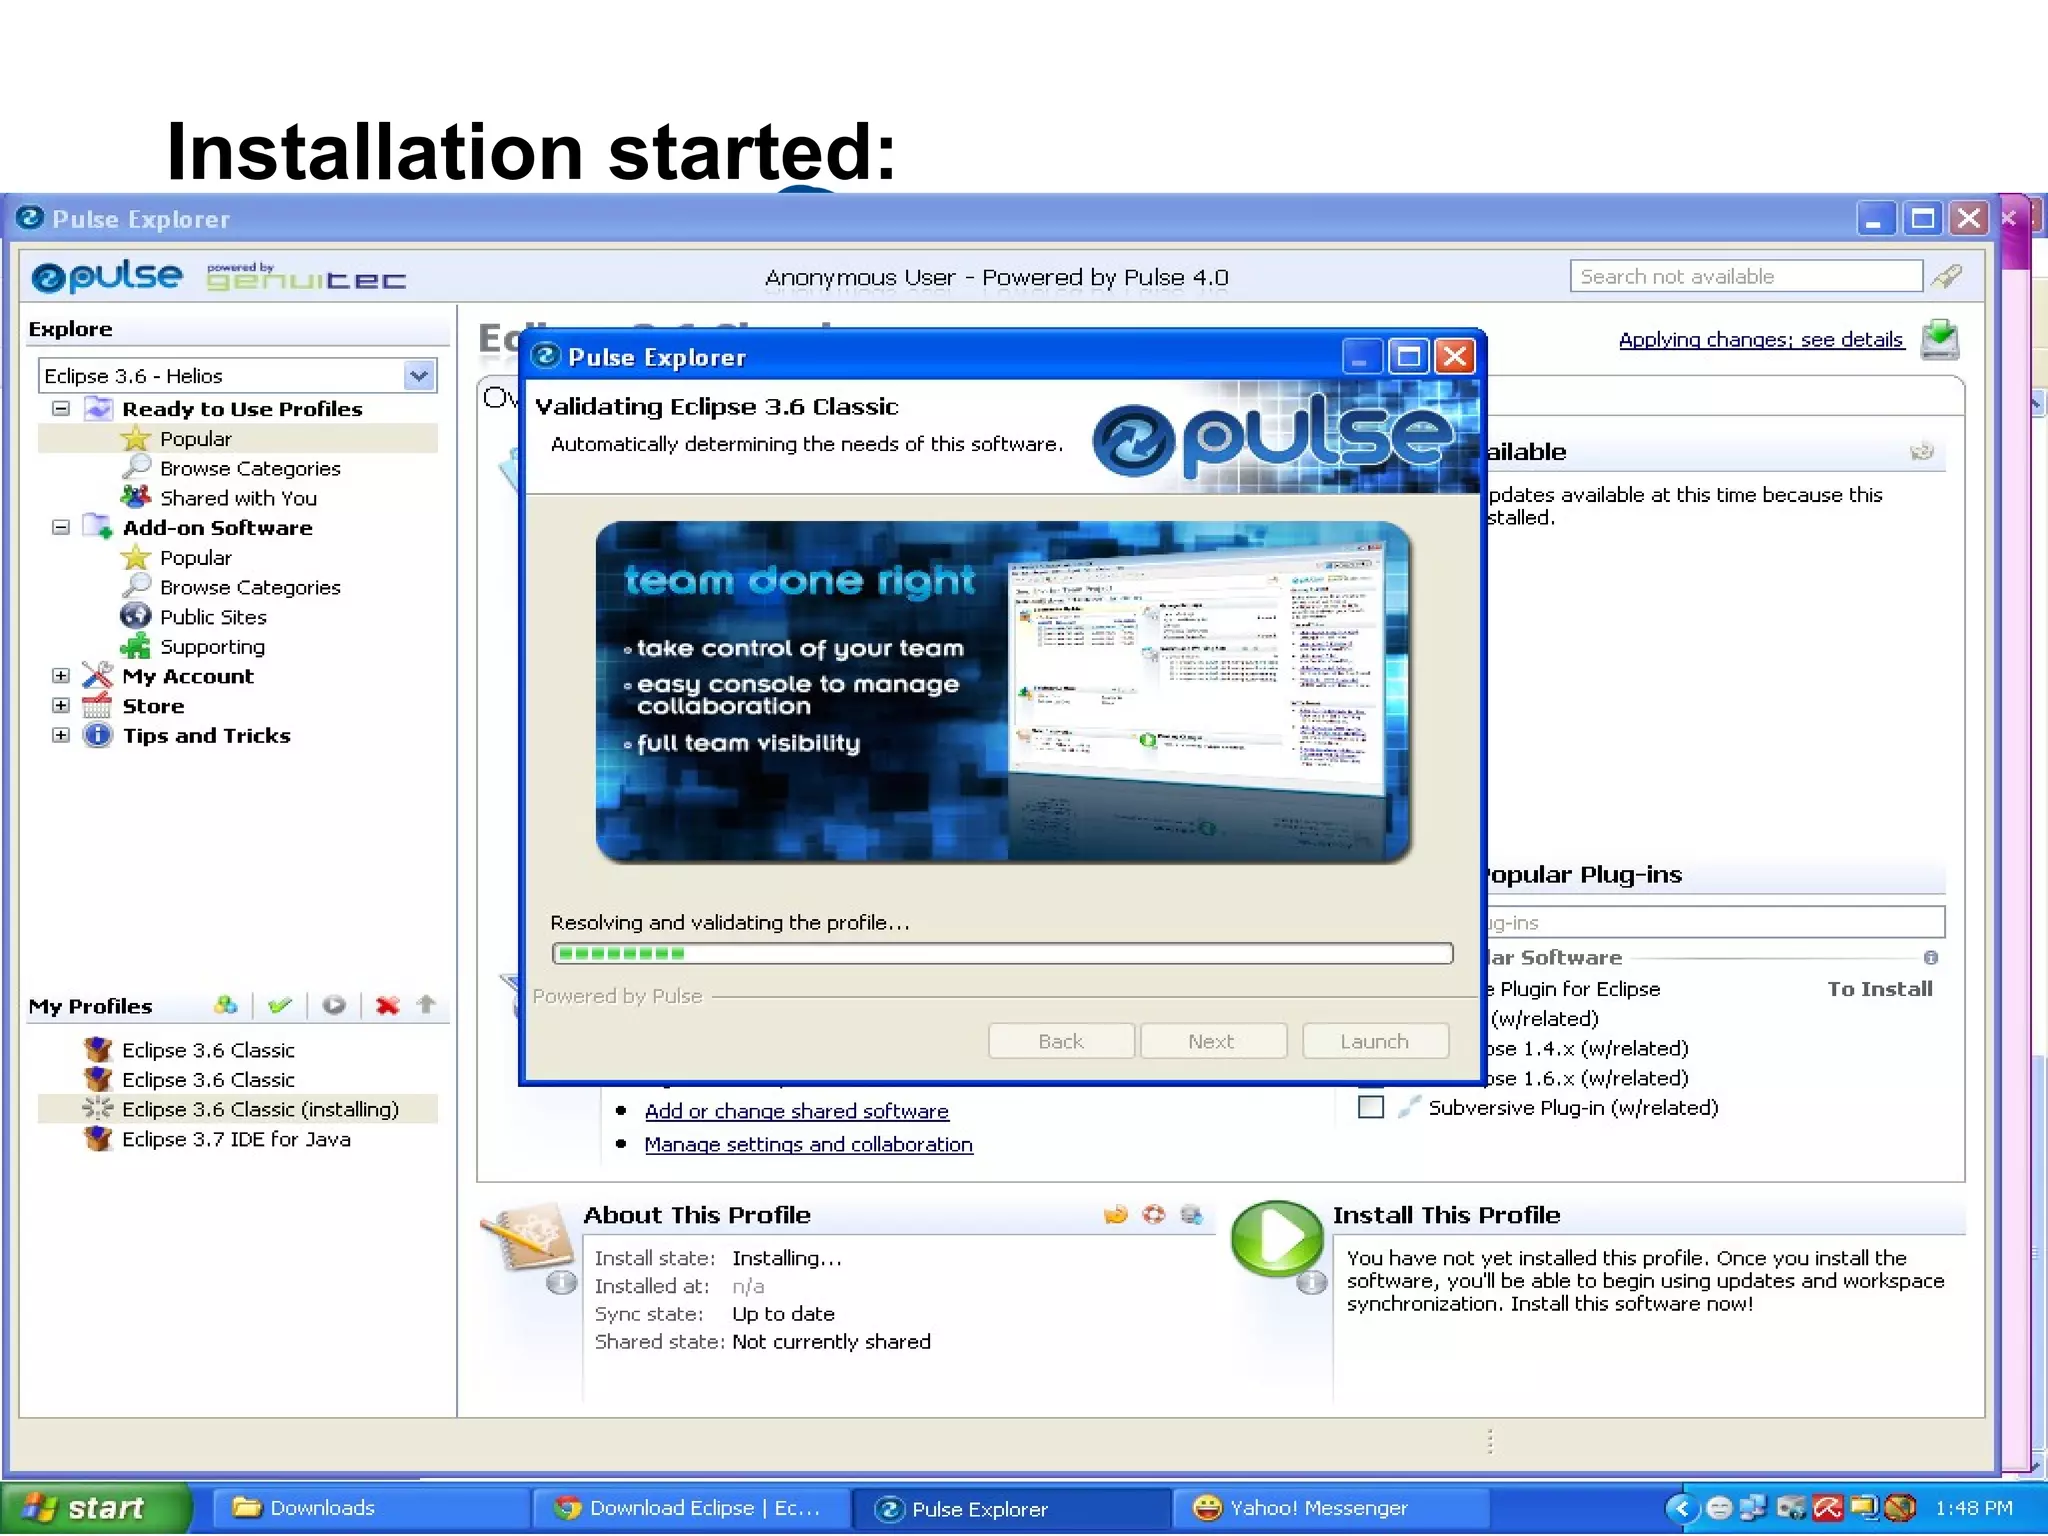The image size is (2048, 1536).
Task: Expand My Account tree node
Action: pos(61,676)
